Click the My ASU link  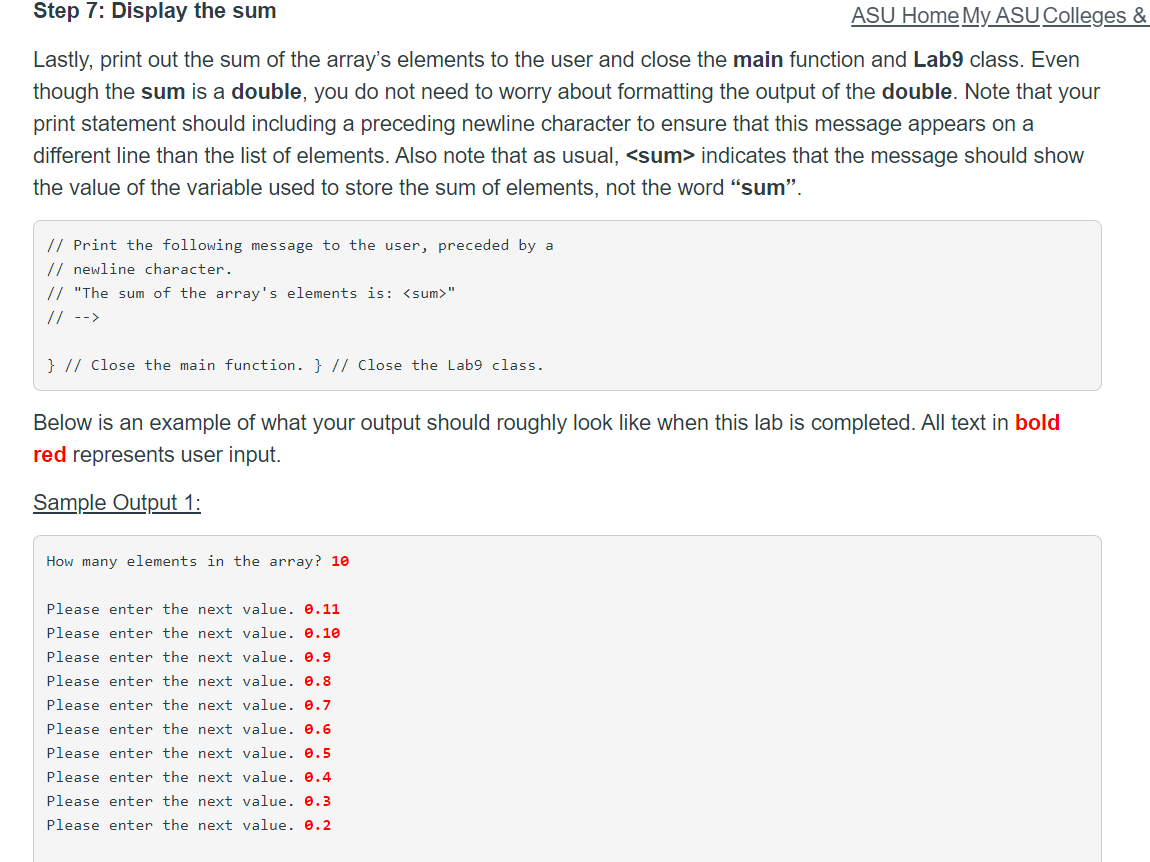coord(1000,16)
